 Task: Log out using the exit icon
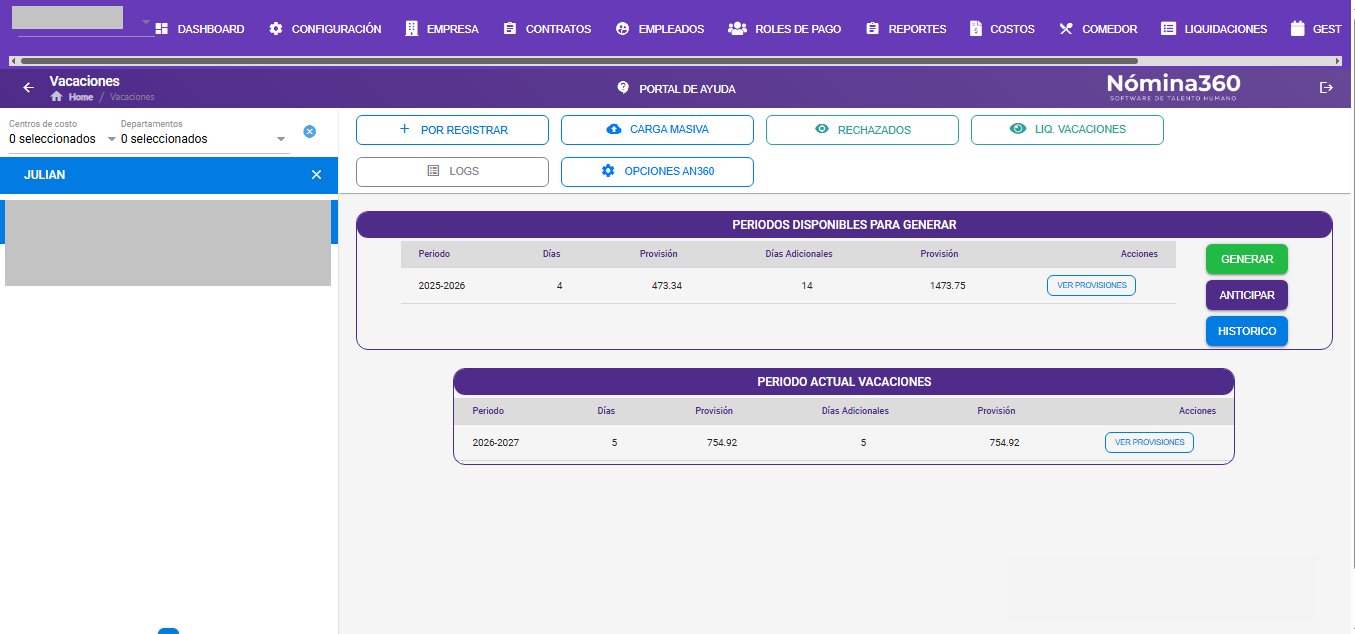tap(1326, 88)
